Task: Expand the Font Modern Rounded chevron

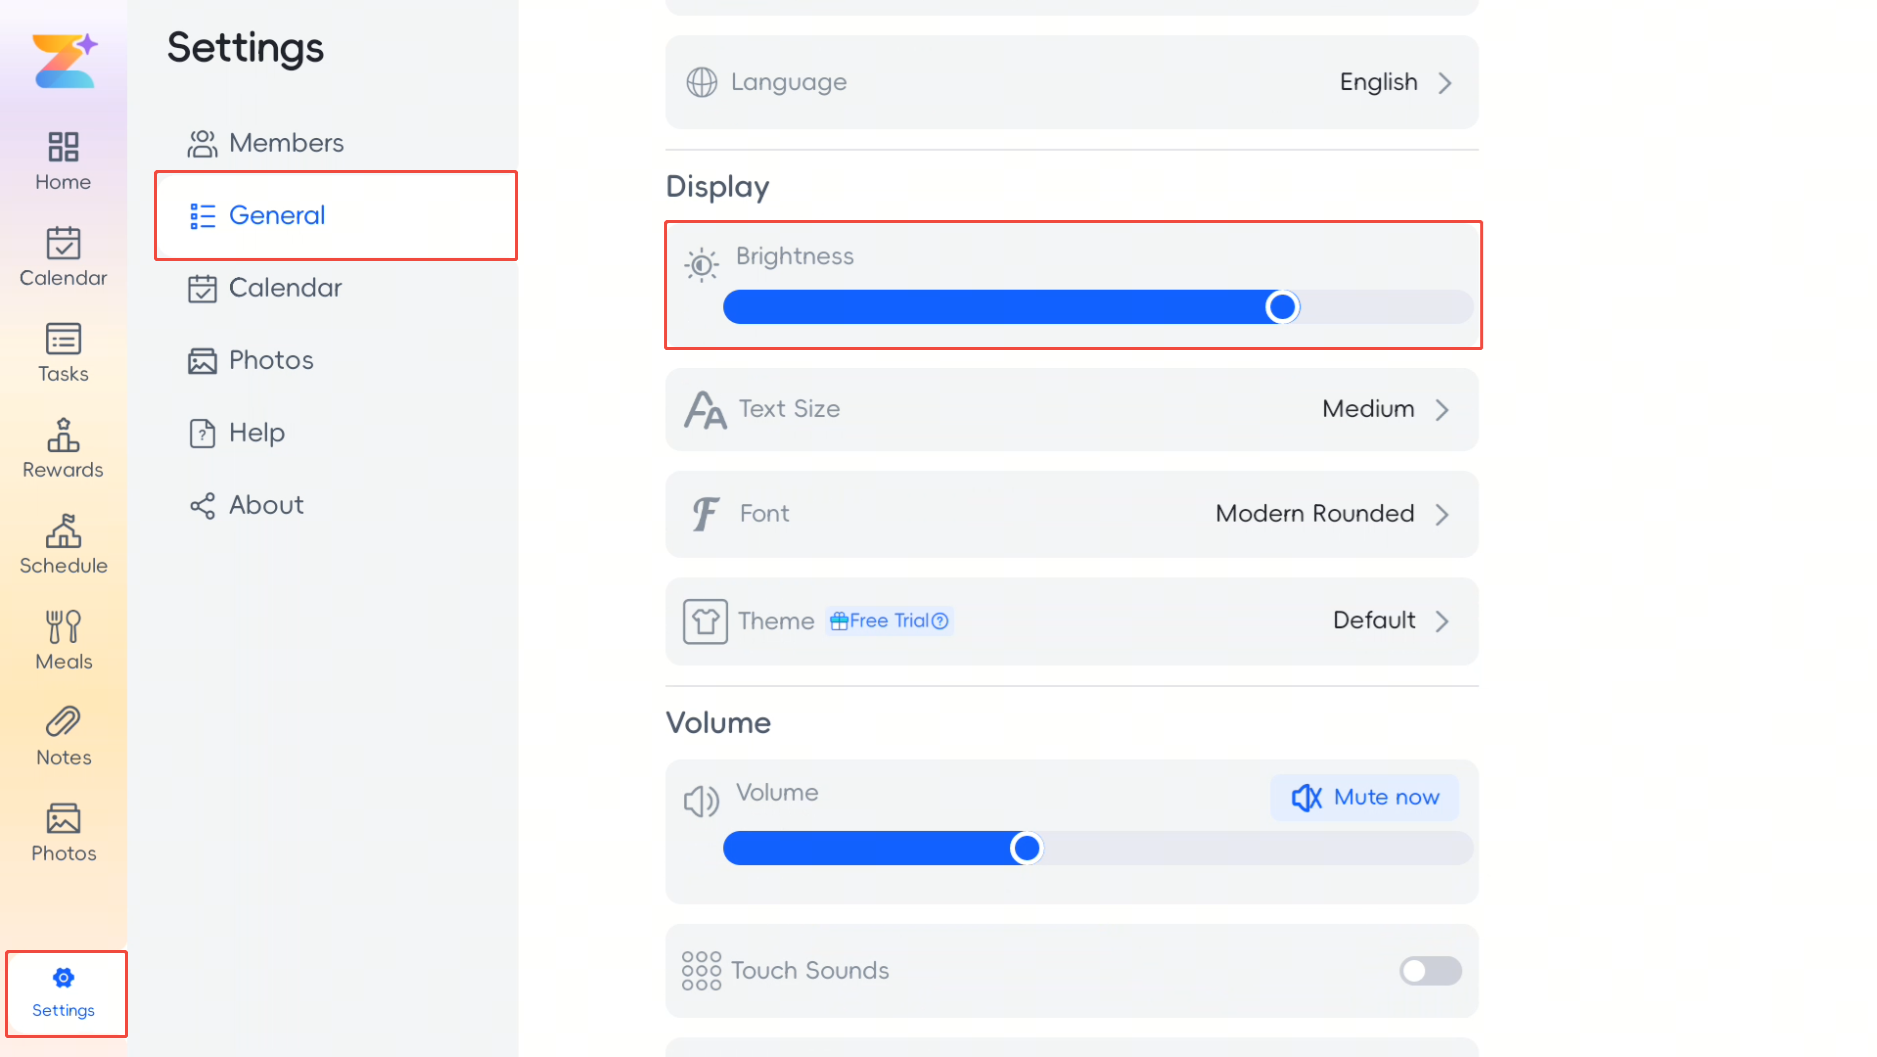Action: 1442,514
